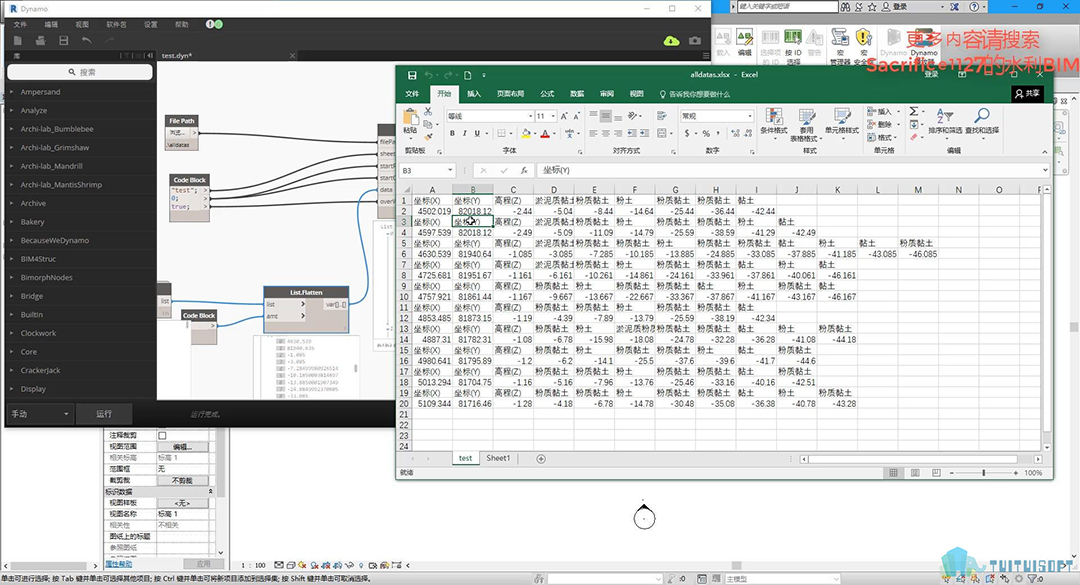This screenshot has height=585, width=1080.
Task: Click the camera export image icon in Dynamo
Action: click(x=695, y=41)
